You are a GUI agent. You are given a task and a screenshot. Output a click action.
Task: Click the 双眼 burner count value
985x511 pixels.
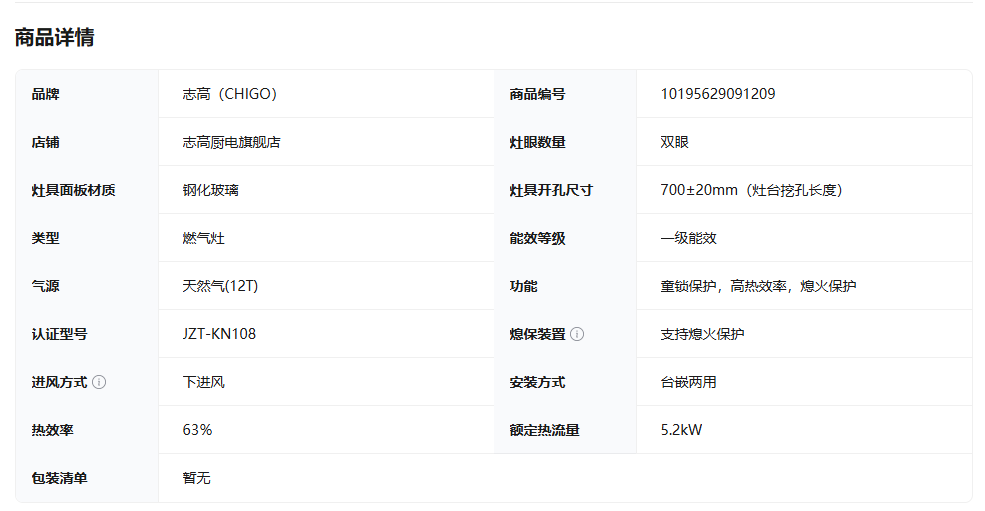674,142
